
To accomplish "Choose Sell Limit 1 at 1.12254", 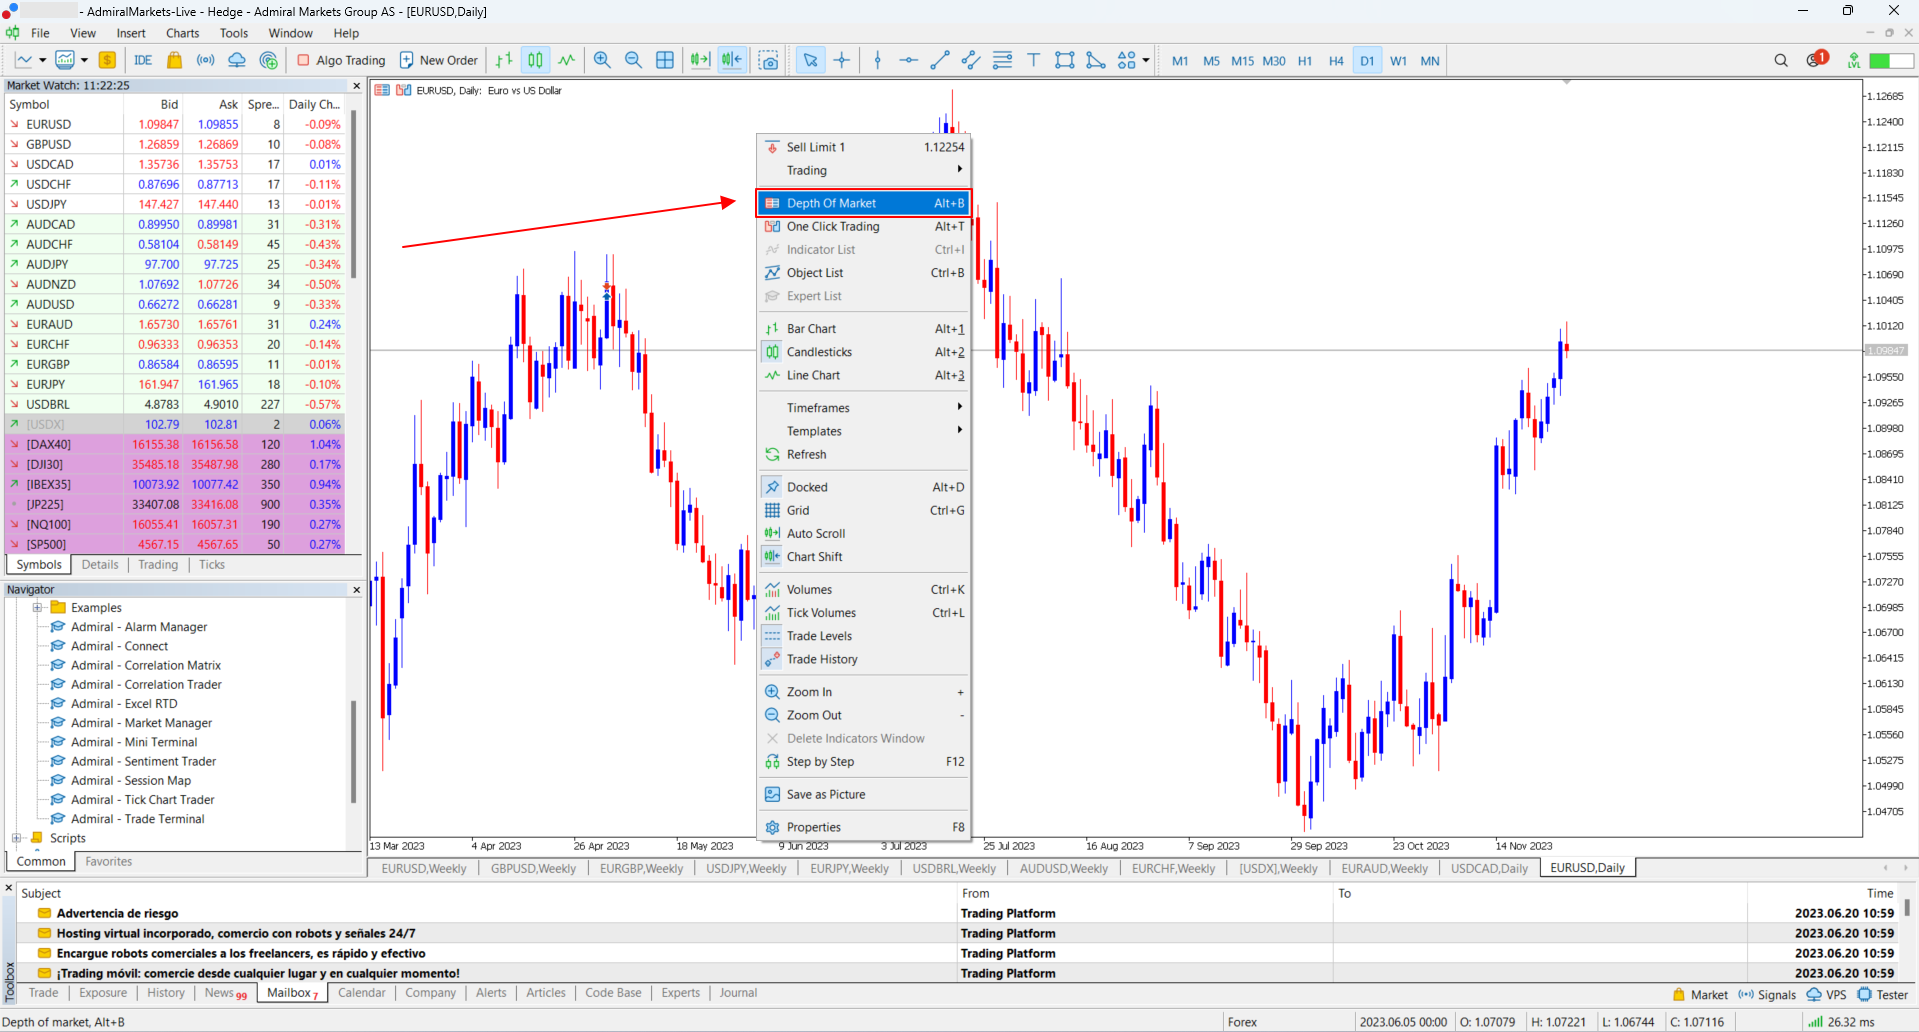I will click(x=864, y=147).
